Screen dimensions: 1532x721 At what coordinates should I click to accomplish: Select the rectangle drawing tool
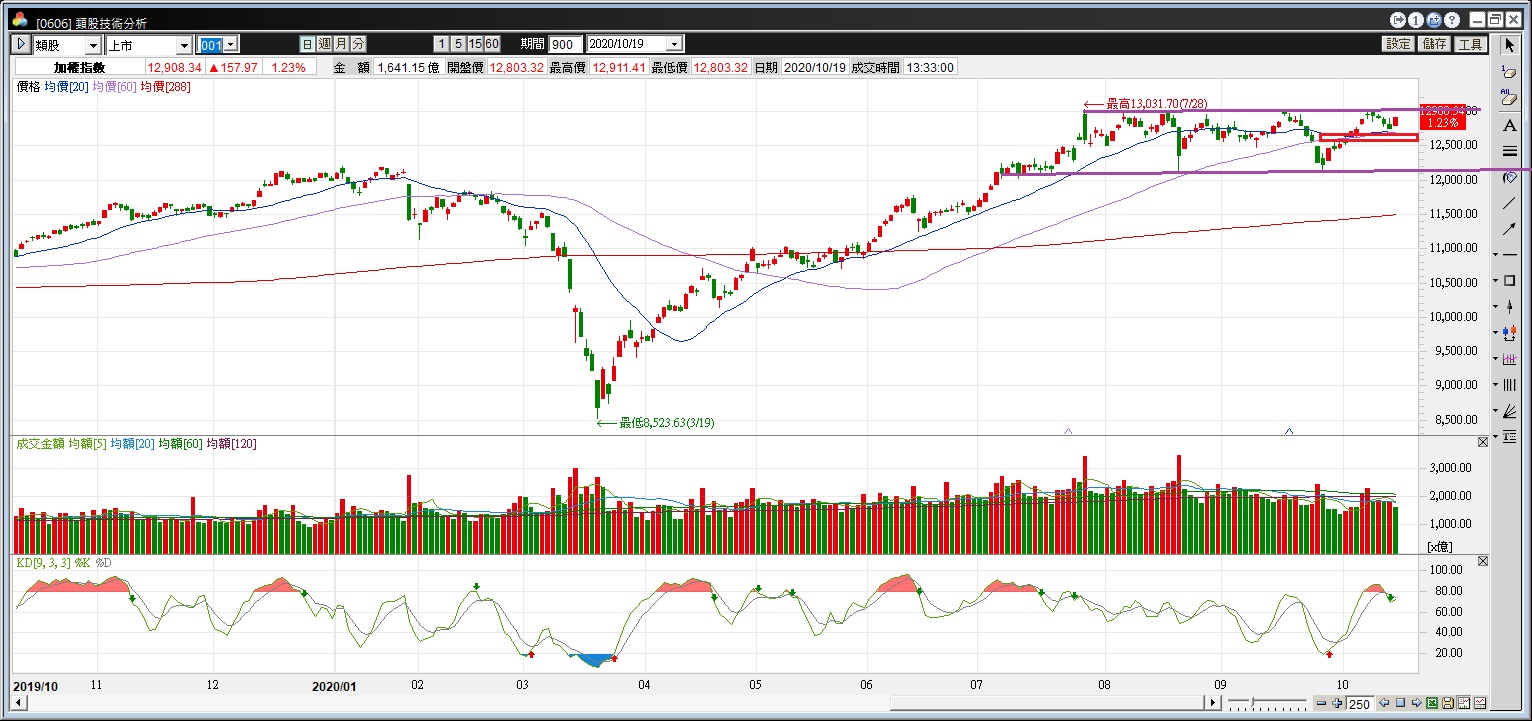coord(1510,280)
